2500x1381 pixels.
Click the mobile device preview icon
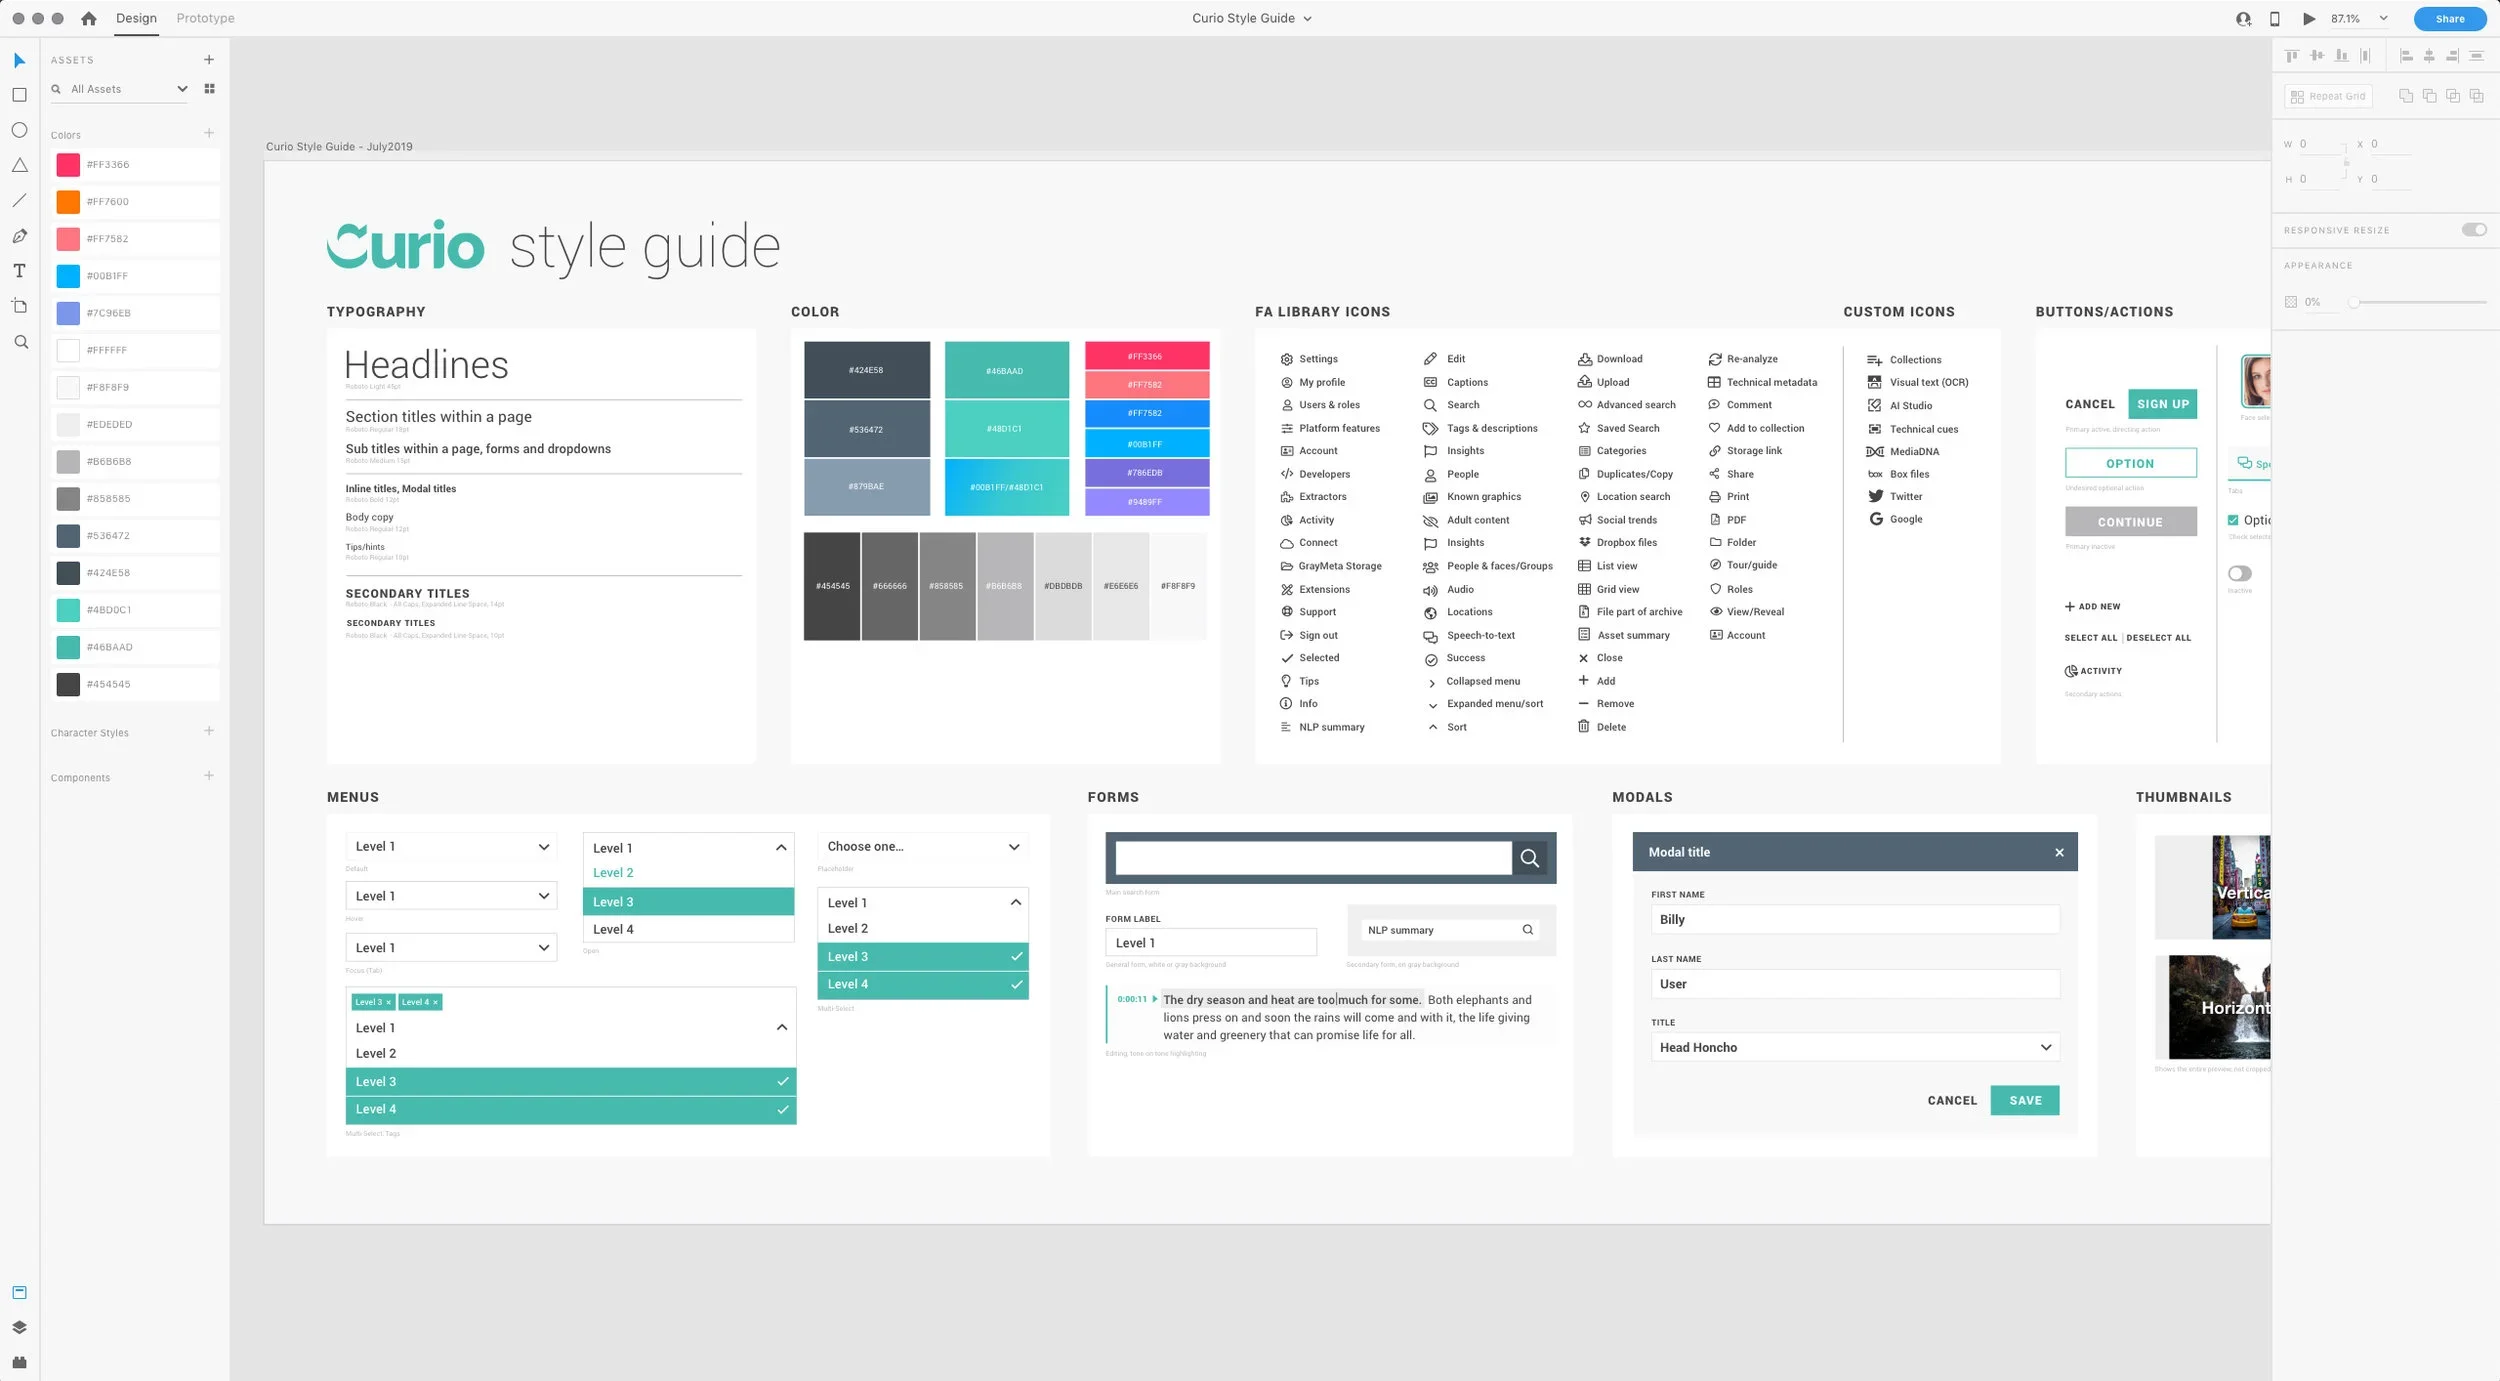pyautogui.click(x=2275, y=18)
